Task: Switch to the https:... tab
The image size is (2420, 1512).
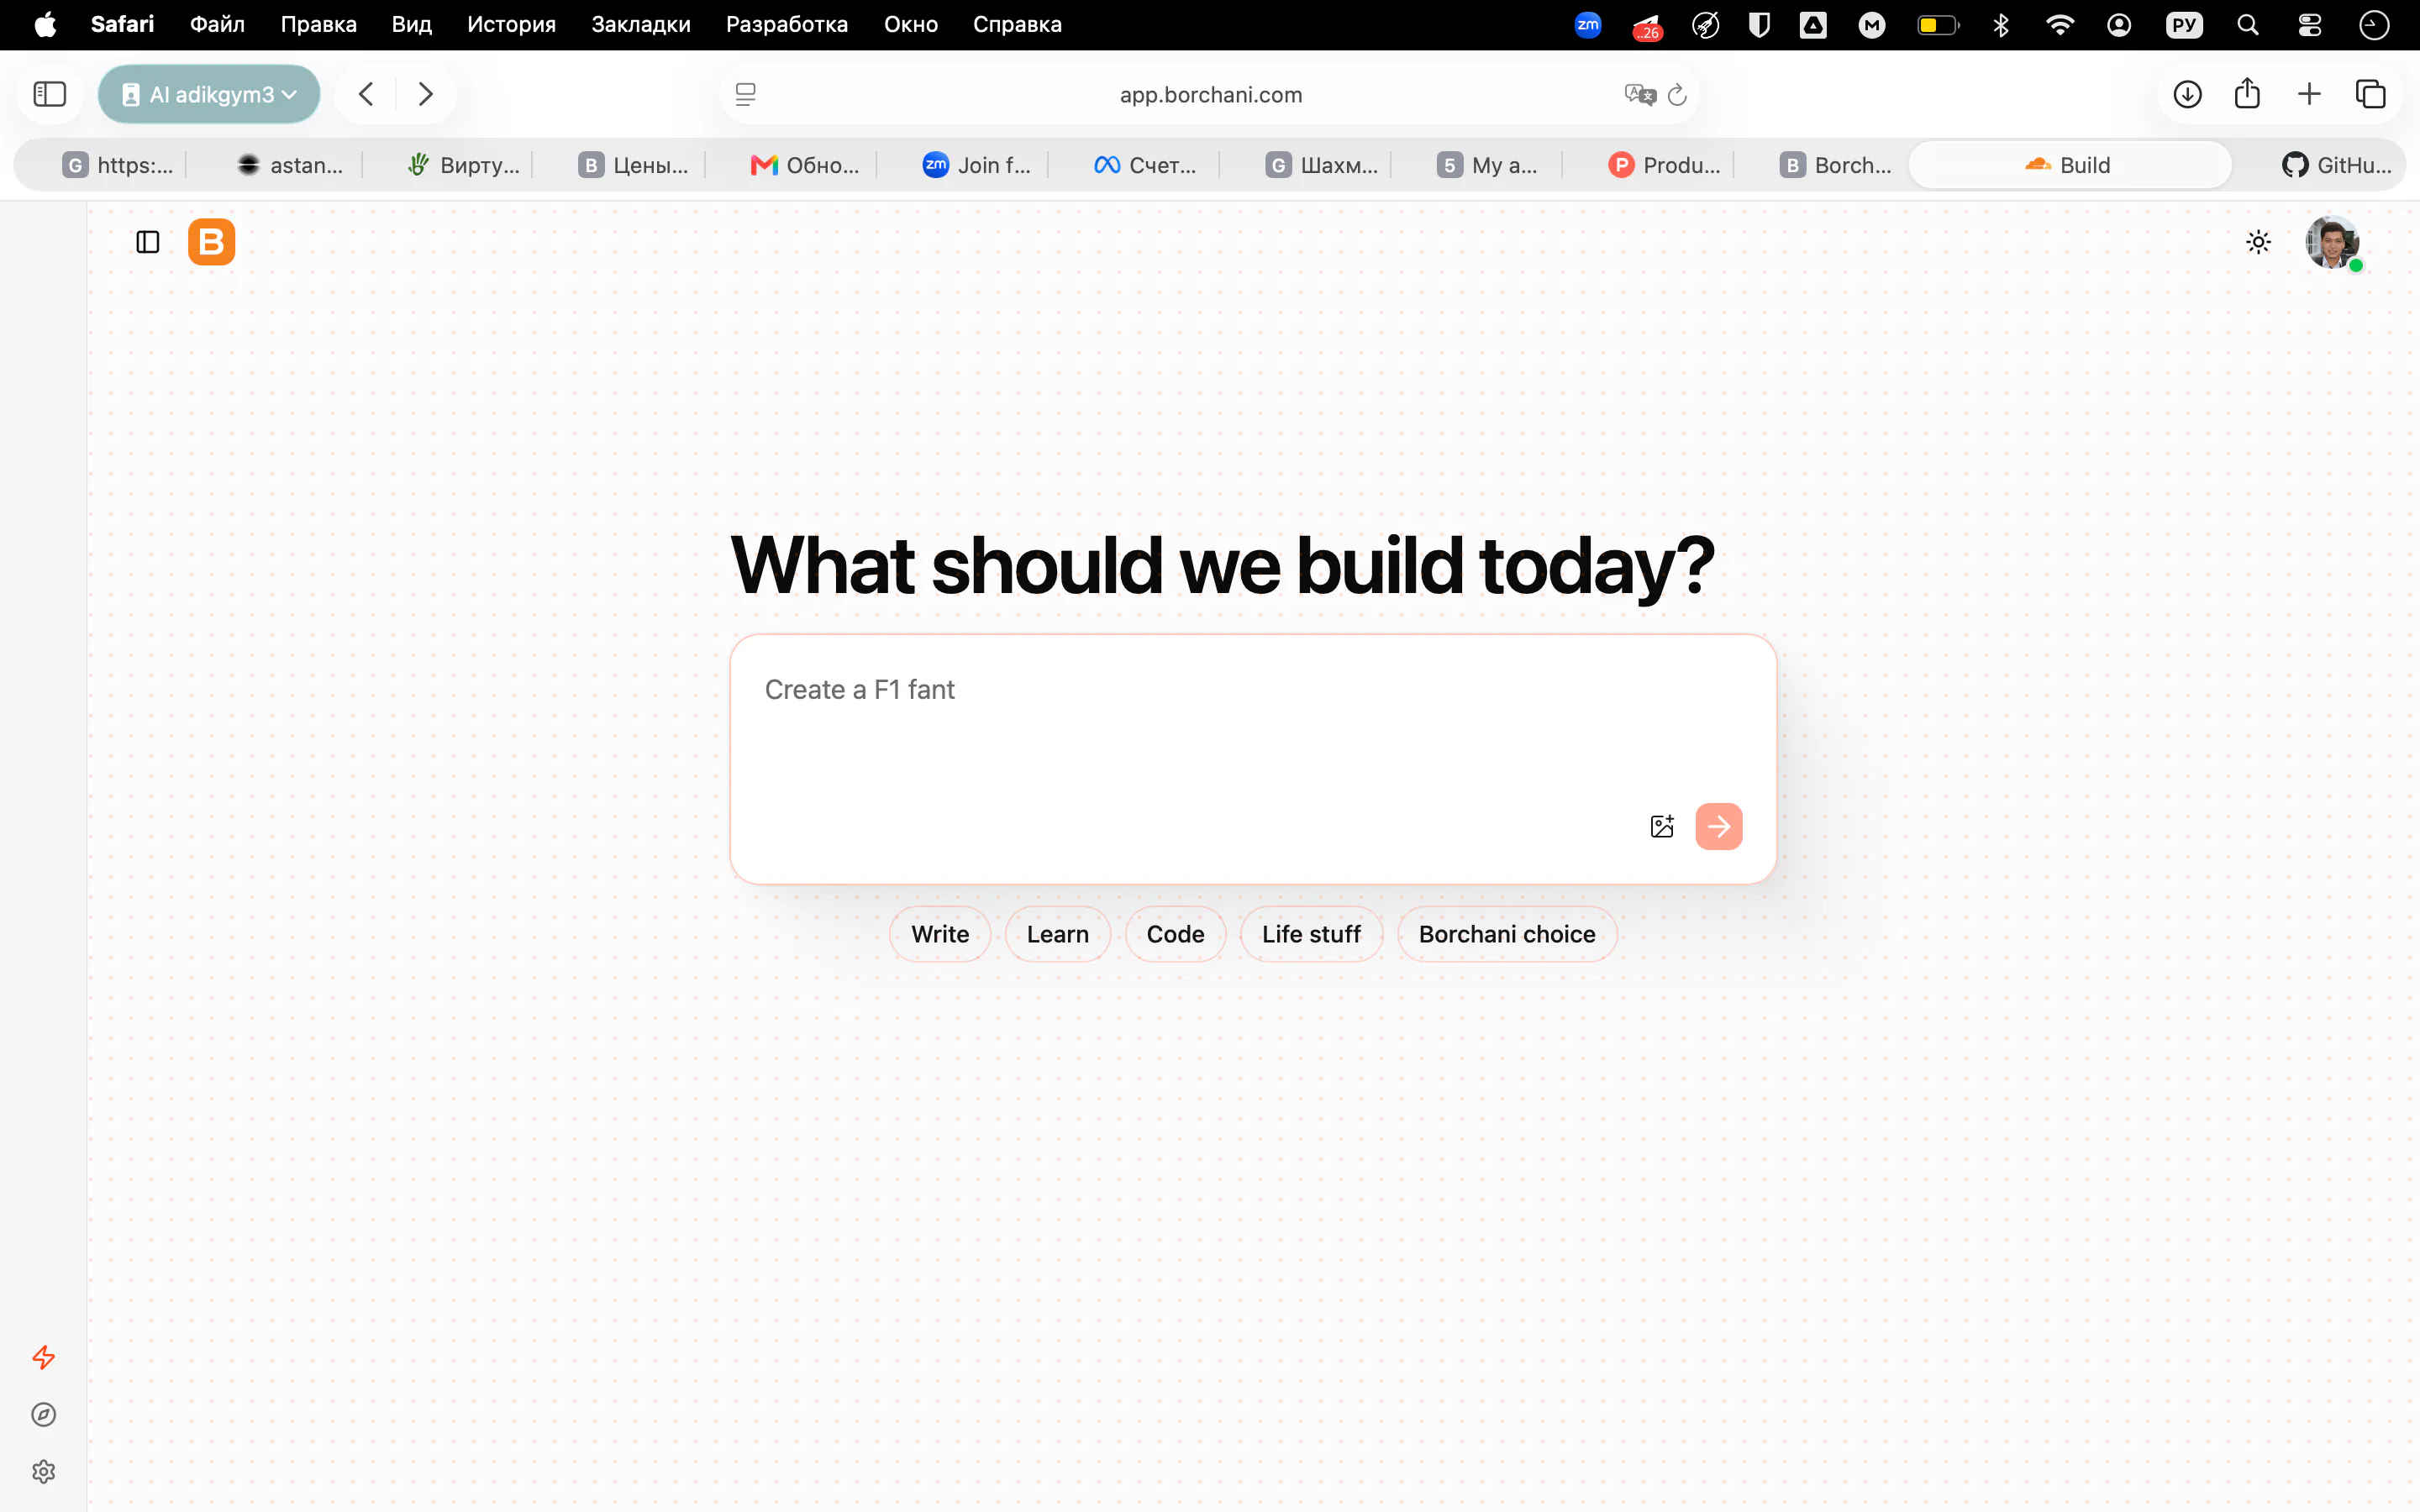Action: point(117,165)
